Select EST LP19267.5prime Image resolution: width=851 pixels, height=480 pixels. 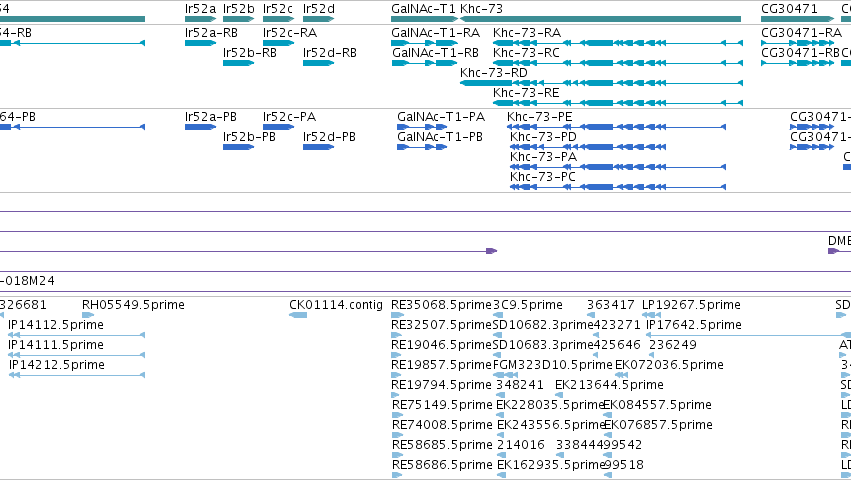(x=691, y=305)
